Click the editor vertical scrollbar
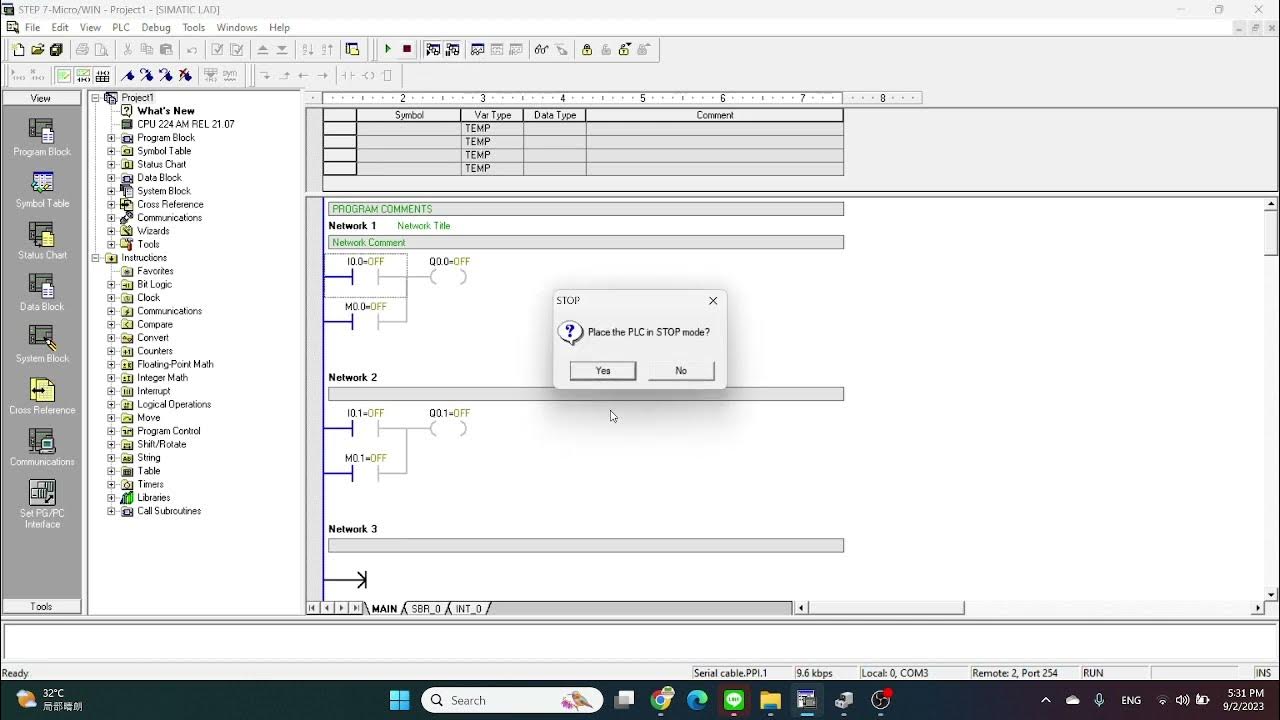The height and width of the screenshot is (720, 1280). point(1271,400)
